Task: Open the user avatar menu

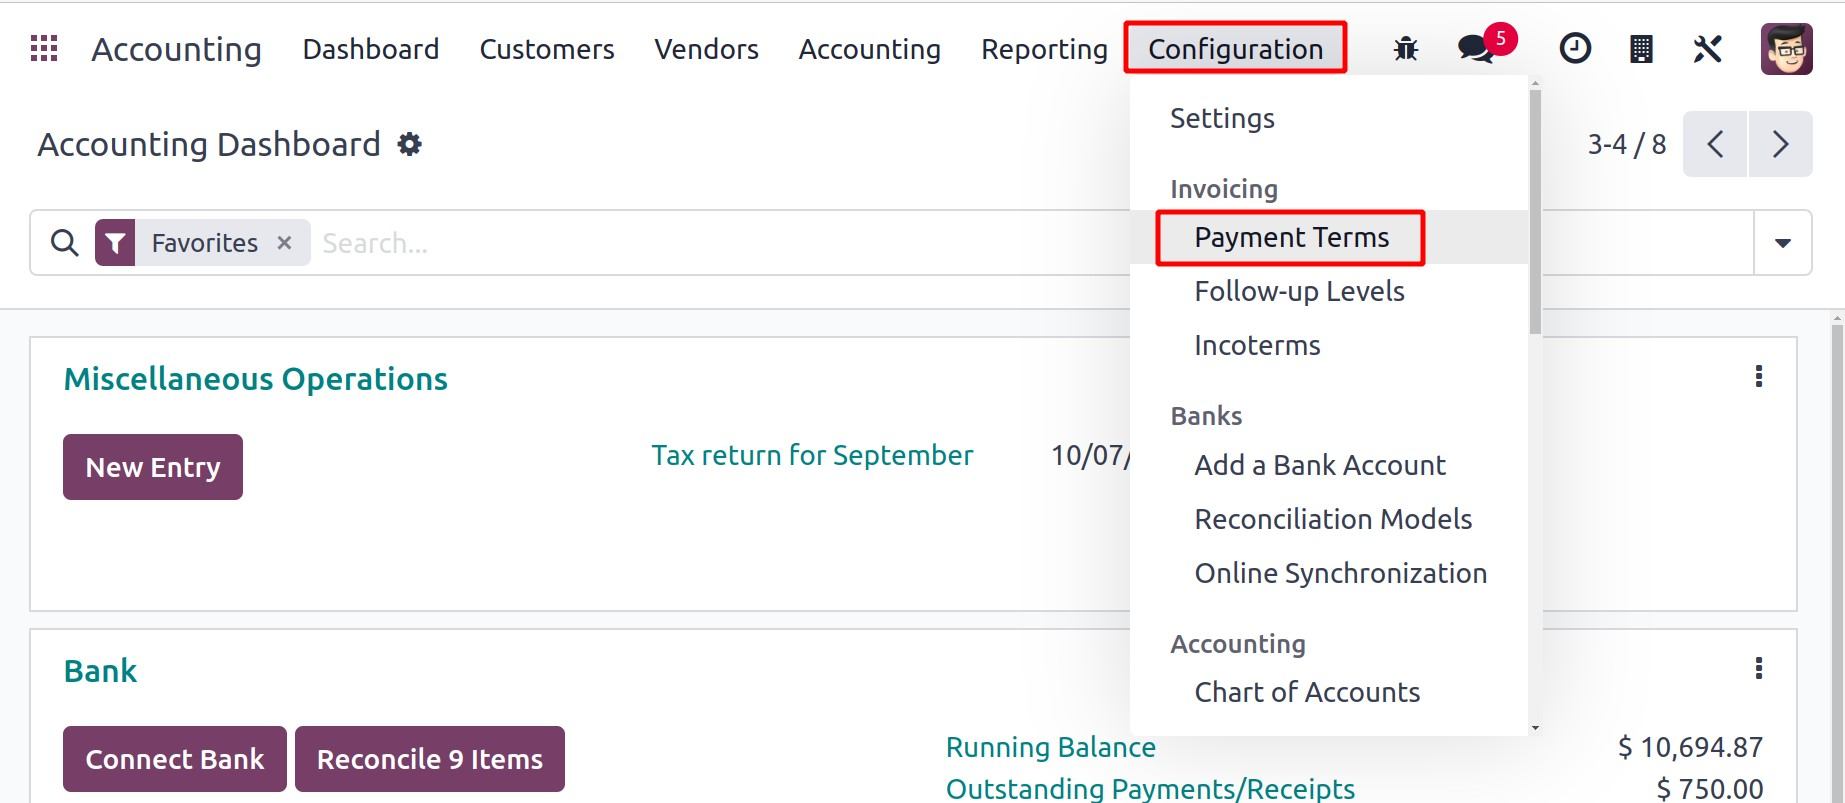Action: [1786, 48]
